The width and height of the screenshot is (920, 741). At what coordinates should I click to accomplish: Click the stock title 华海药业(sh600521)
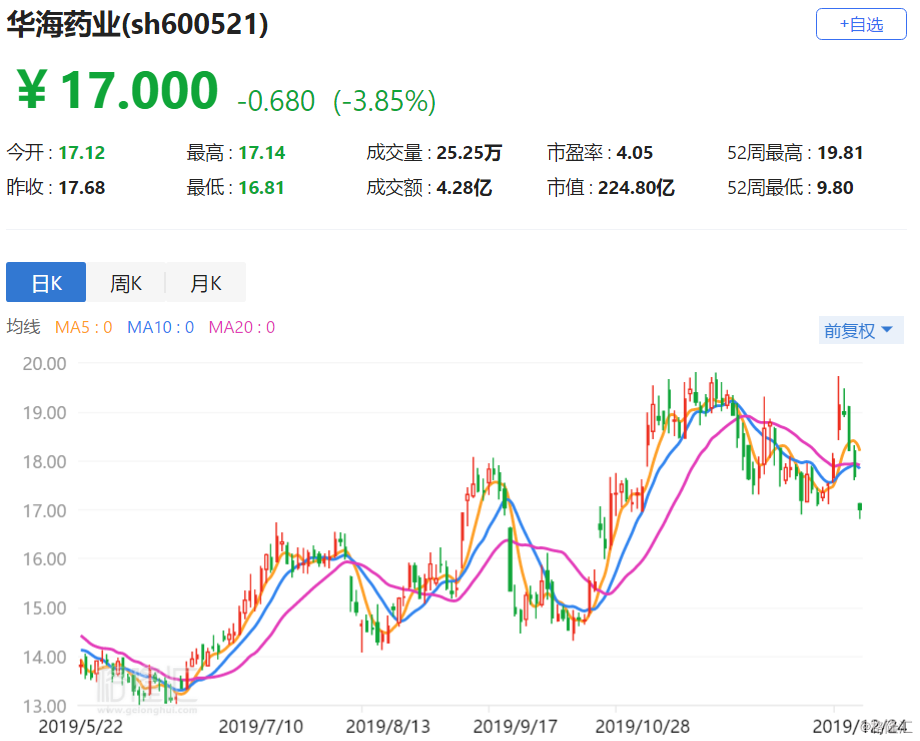click(137, 25)
